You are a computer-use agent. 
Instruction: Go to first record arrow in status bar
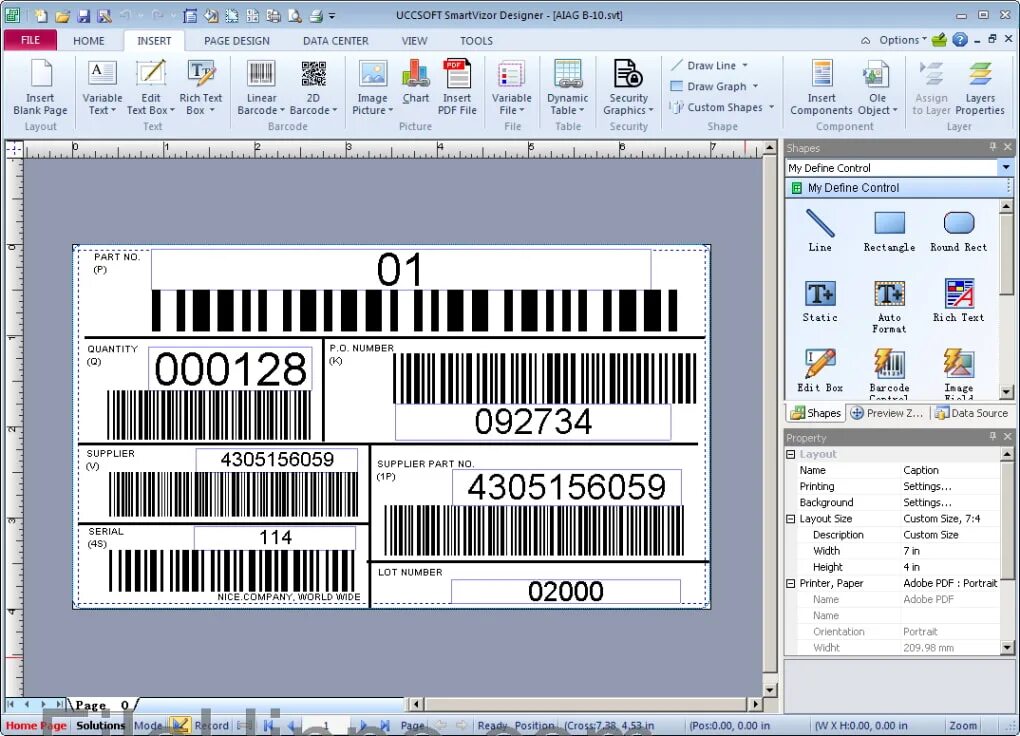click(268, 725)
